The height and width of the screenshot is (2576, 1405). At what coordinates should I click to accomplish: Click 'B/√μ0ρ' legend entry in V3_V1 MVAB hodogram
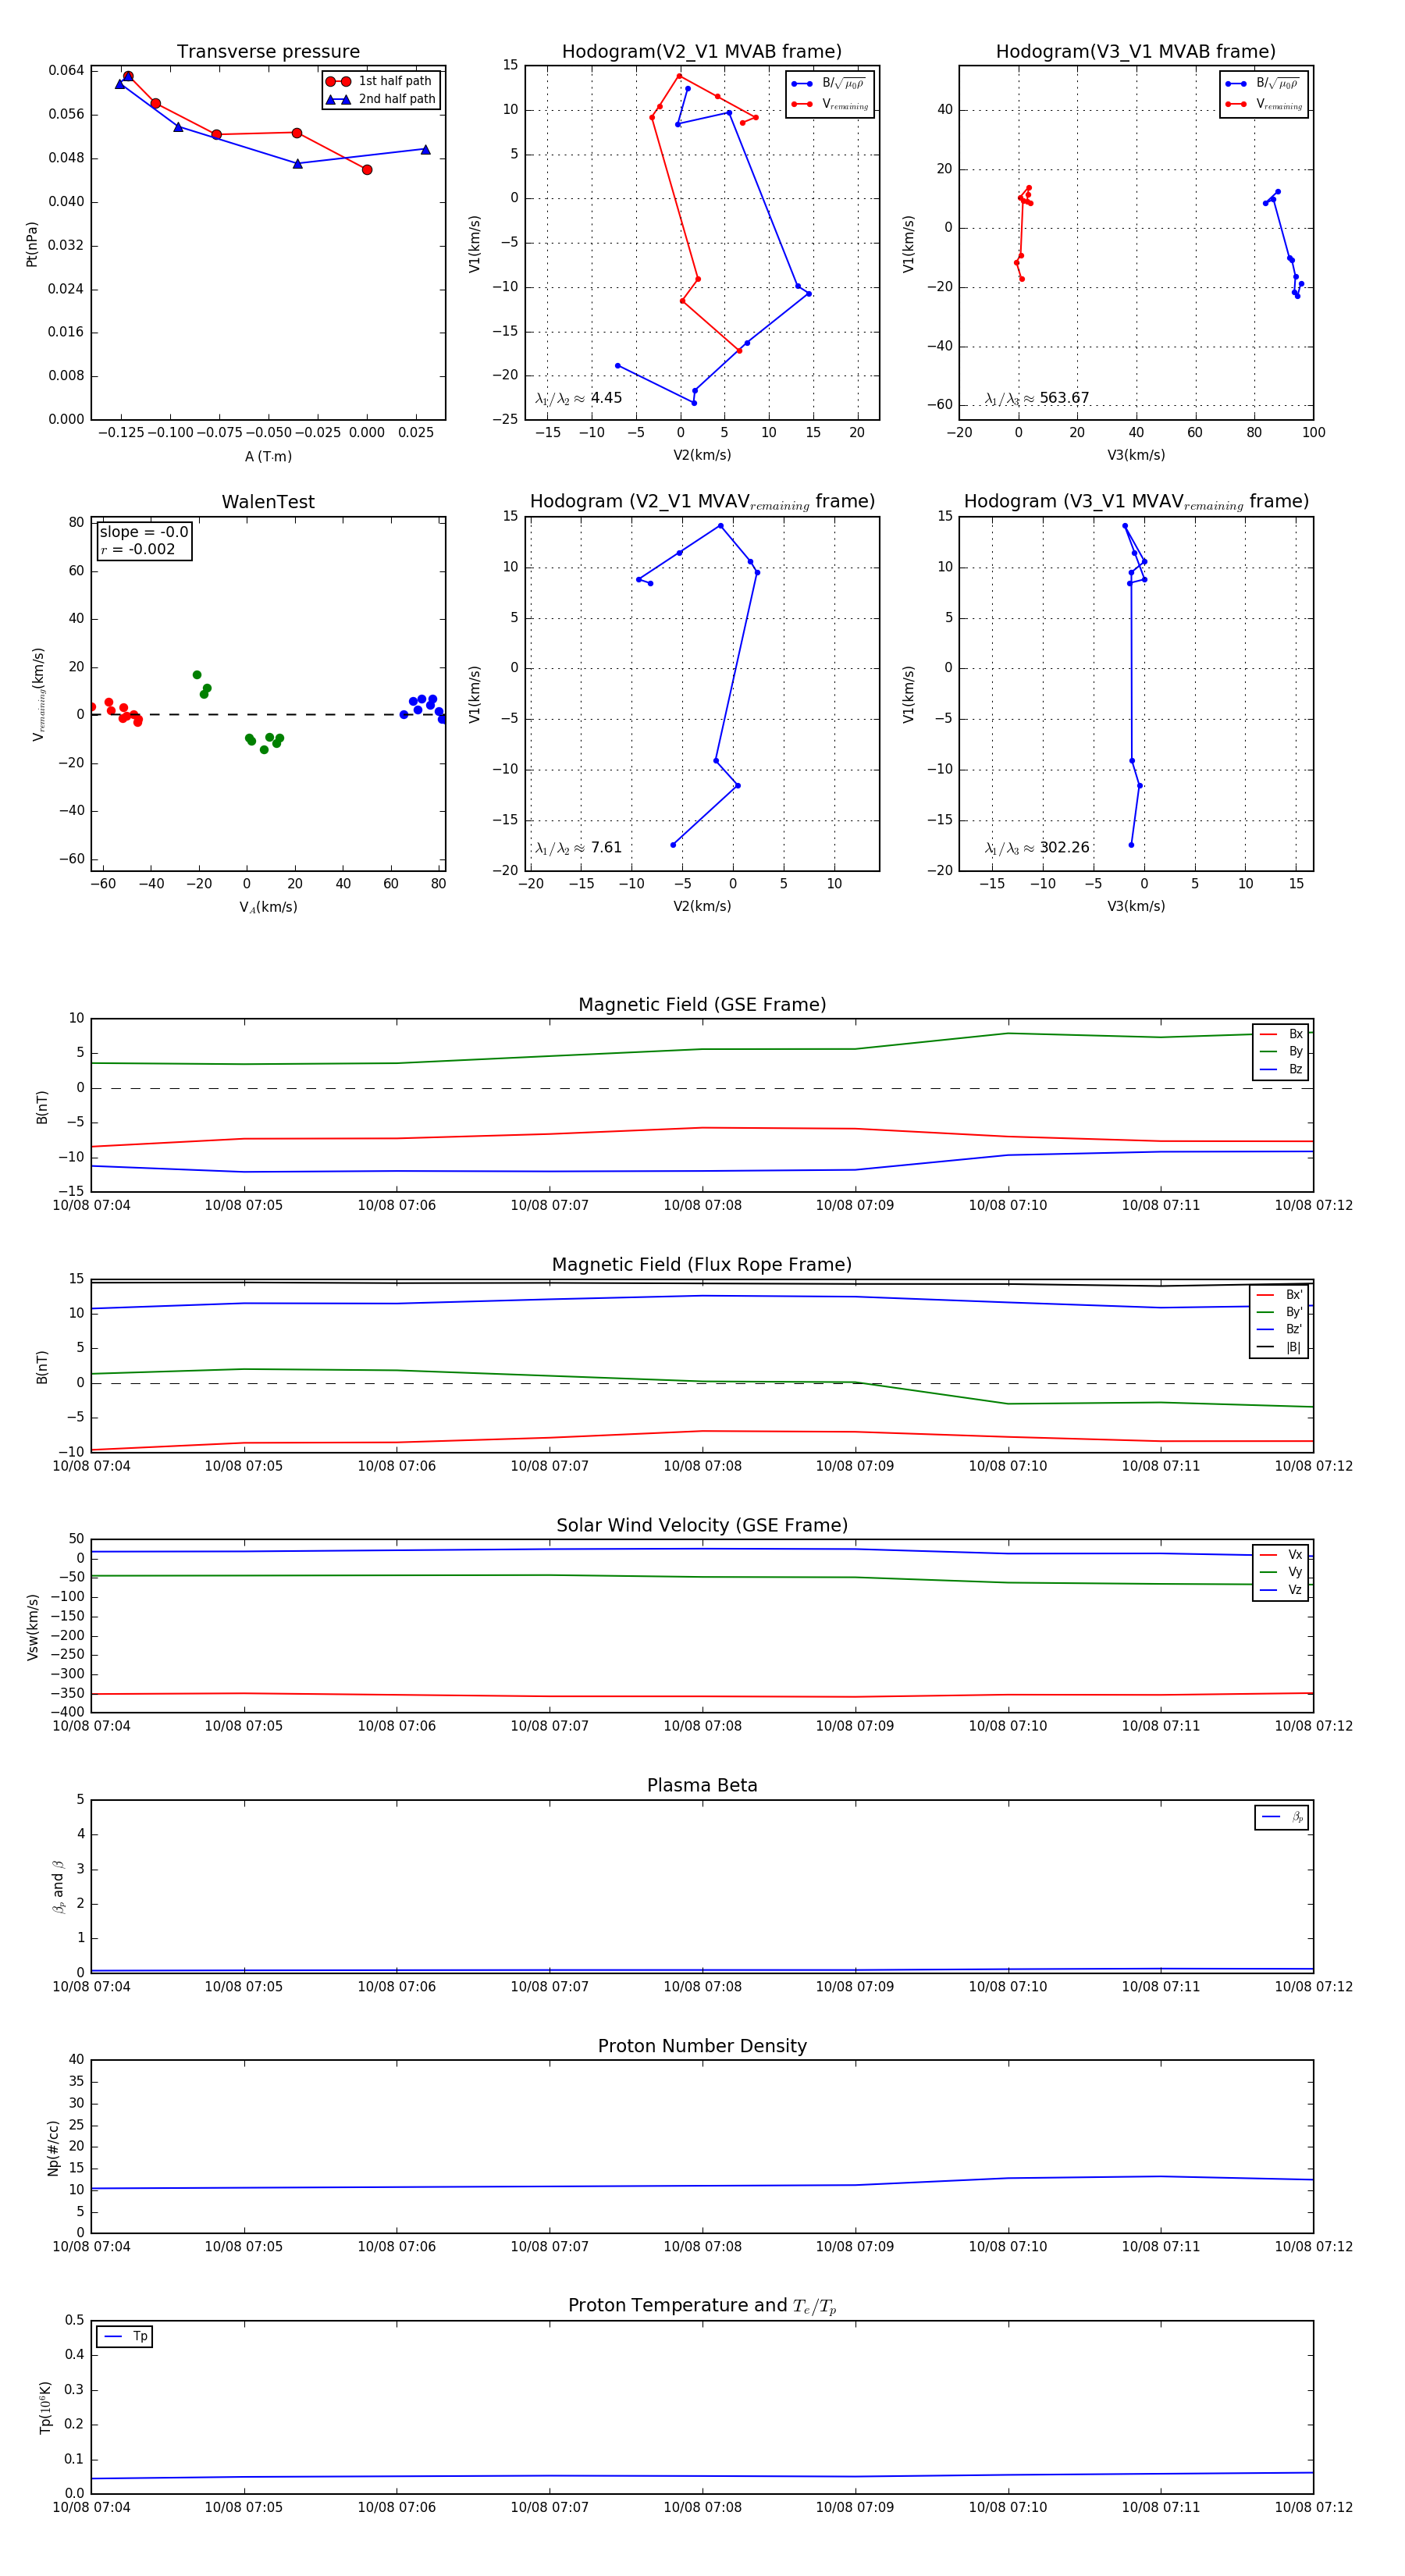(1263, 84)
